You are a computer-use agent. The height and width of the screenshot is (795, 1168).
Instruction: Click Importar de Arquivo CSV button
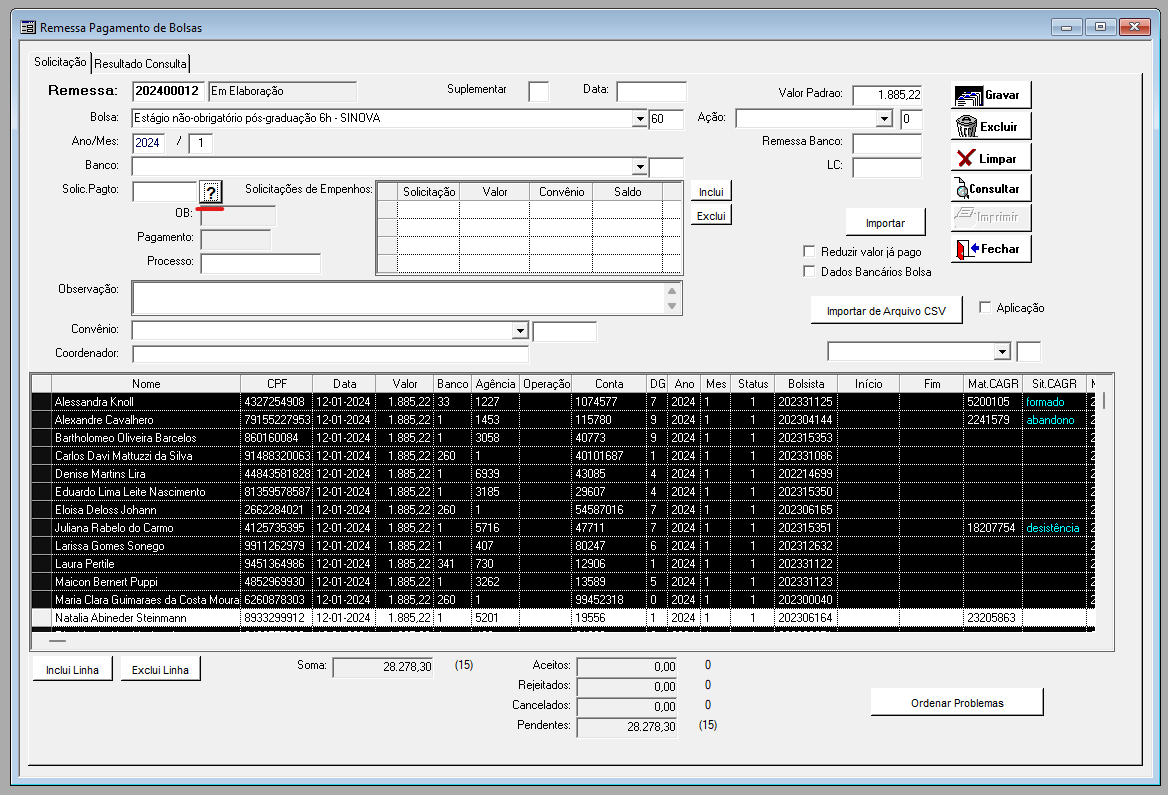click(886, 311)
